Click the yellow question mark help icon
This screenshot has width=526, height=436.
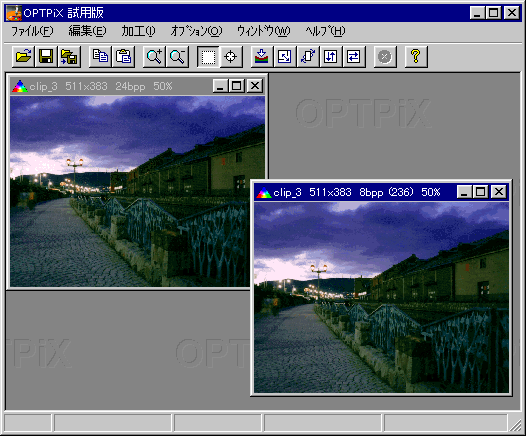[x=416, y=56]
